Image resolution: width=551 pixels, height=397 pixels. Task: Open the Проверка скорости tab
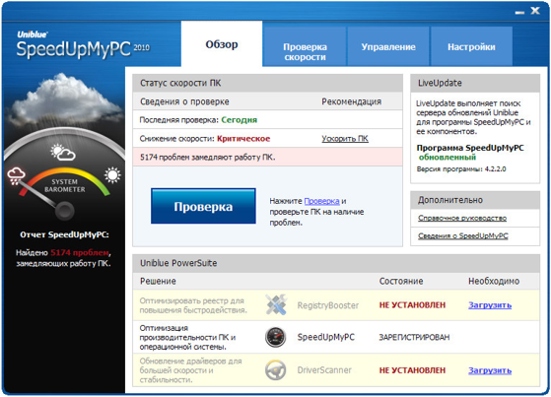[305, 52]
